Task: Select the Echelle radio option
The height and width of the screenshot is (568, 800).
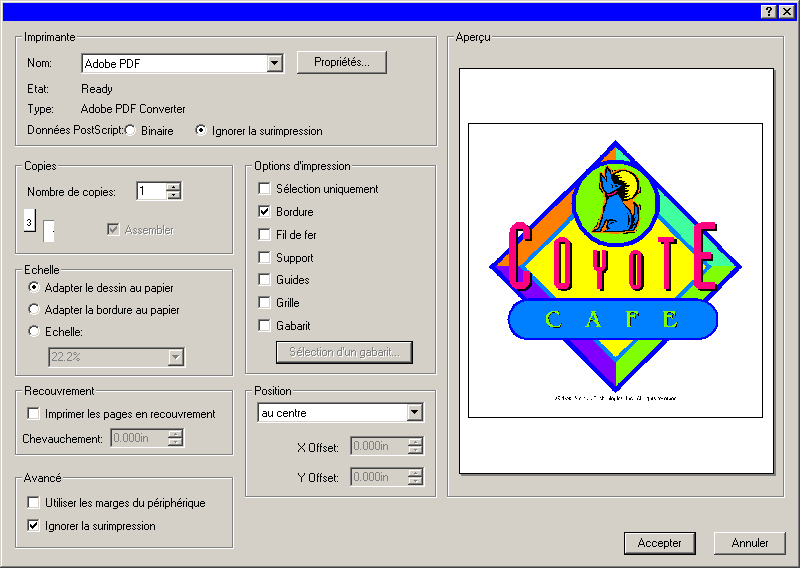Action: point(35,332)
